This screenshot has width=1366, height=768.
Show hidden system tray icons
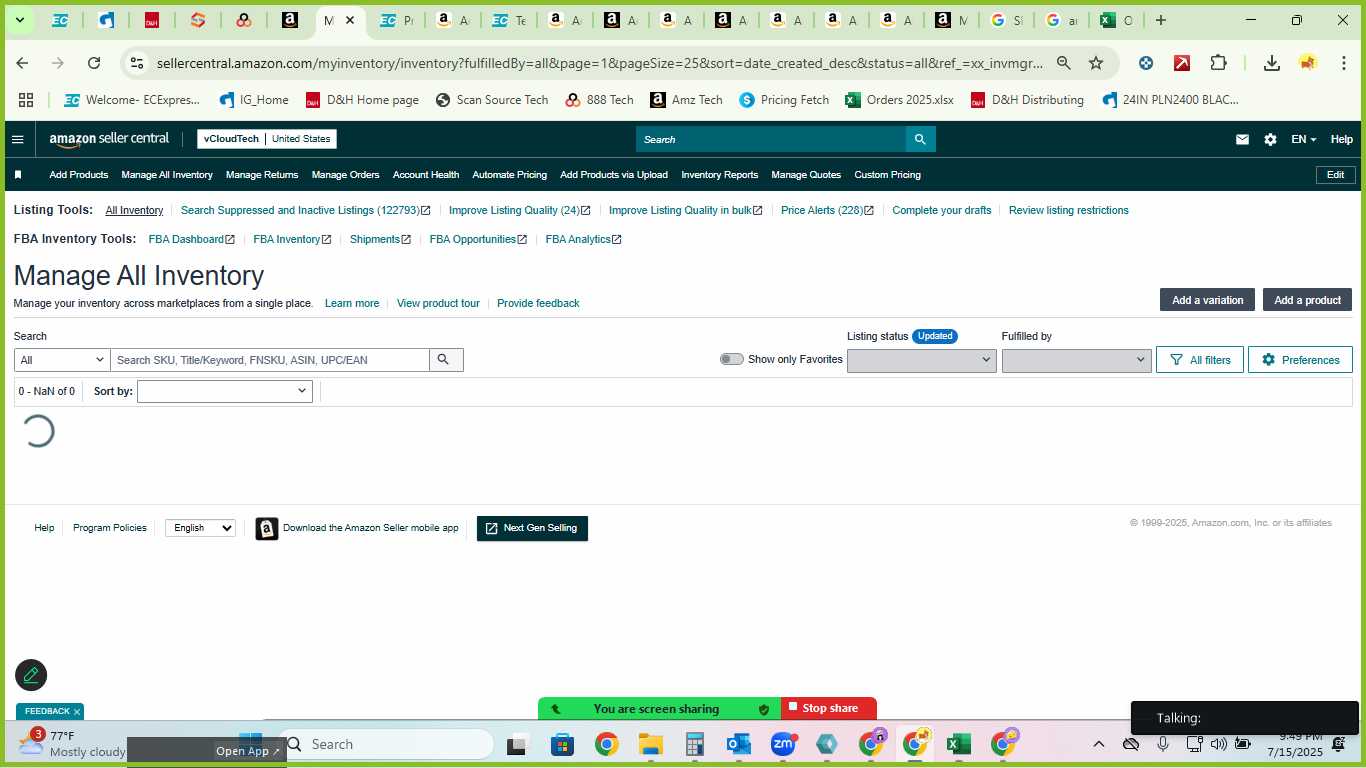[x=1098, y=744]
